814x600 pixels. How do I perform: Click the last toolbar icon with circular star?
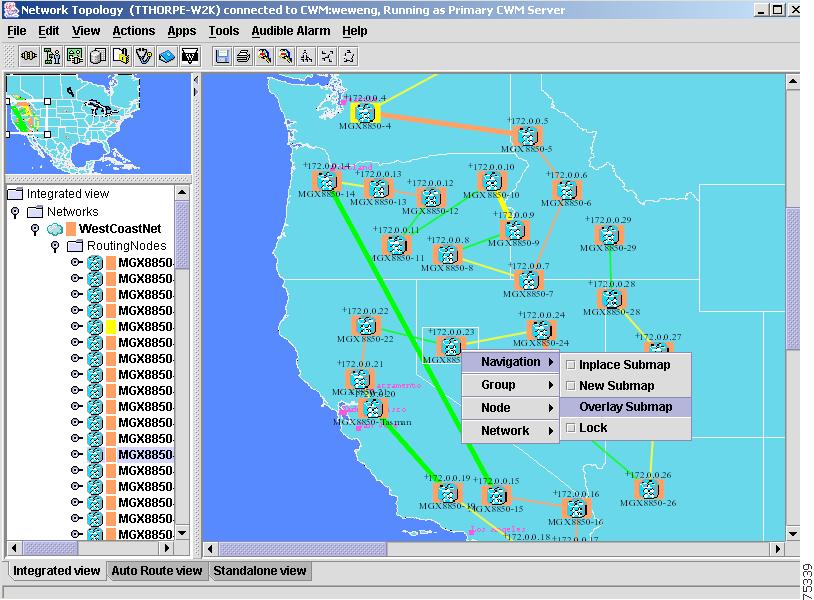point(349,56)
